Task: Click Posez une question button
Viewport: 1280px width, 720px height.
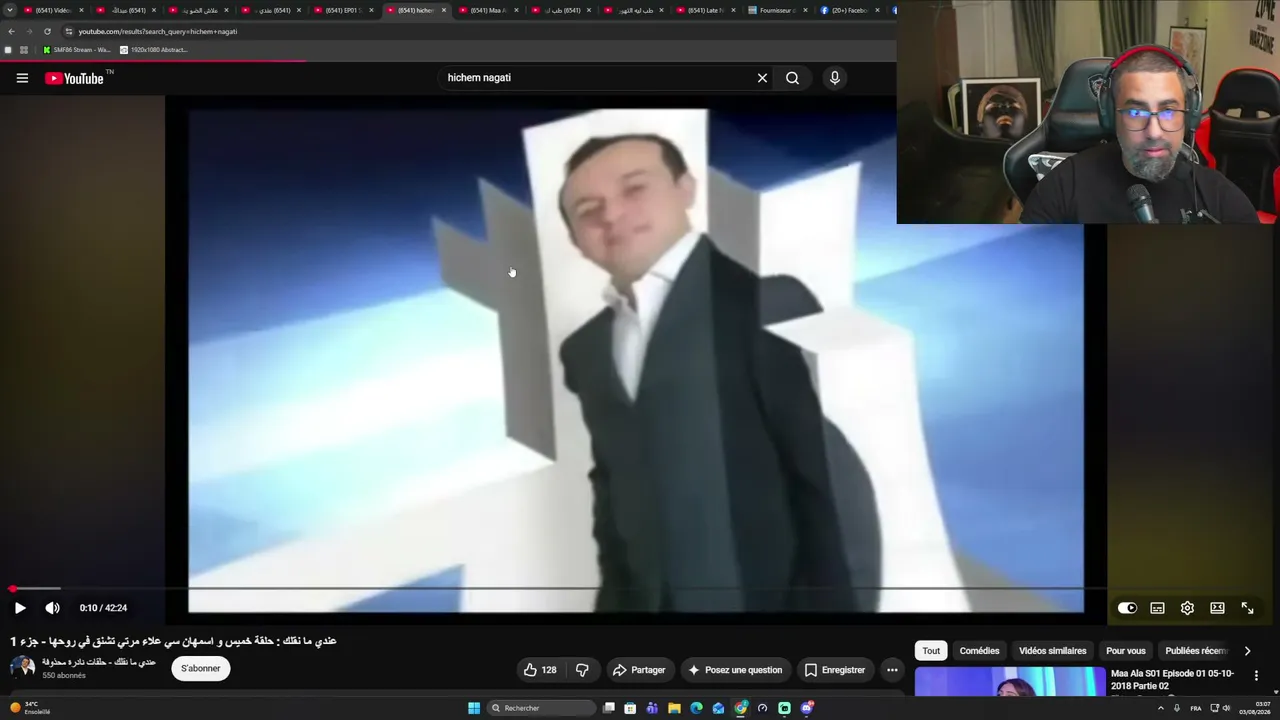Action: click(x=735, y=670)
